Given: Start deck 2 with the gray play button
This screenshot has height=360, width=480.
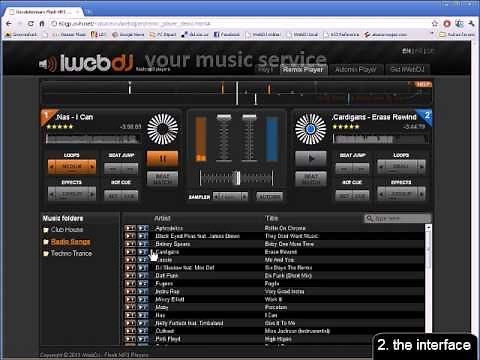Looking at the screenshot, I should 311,159.
